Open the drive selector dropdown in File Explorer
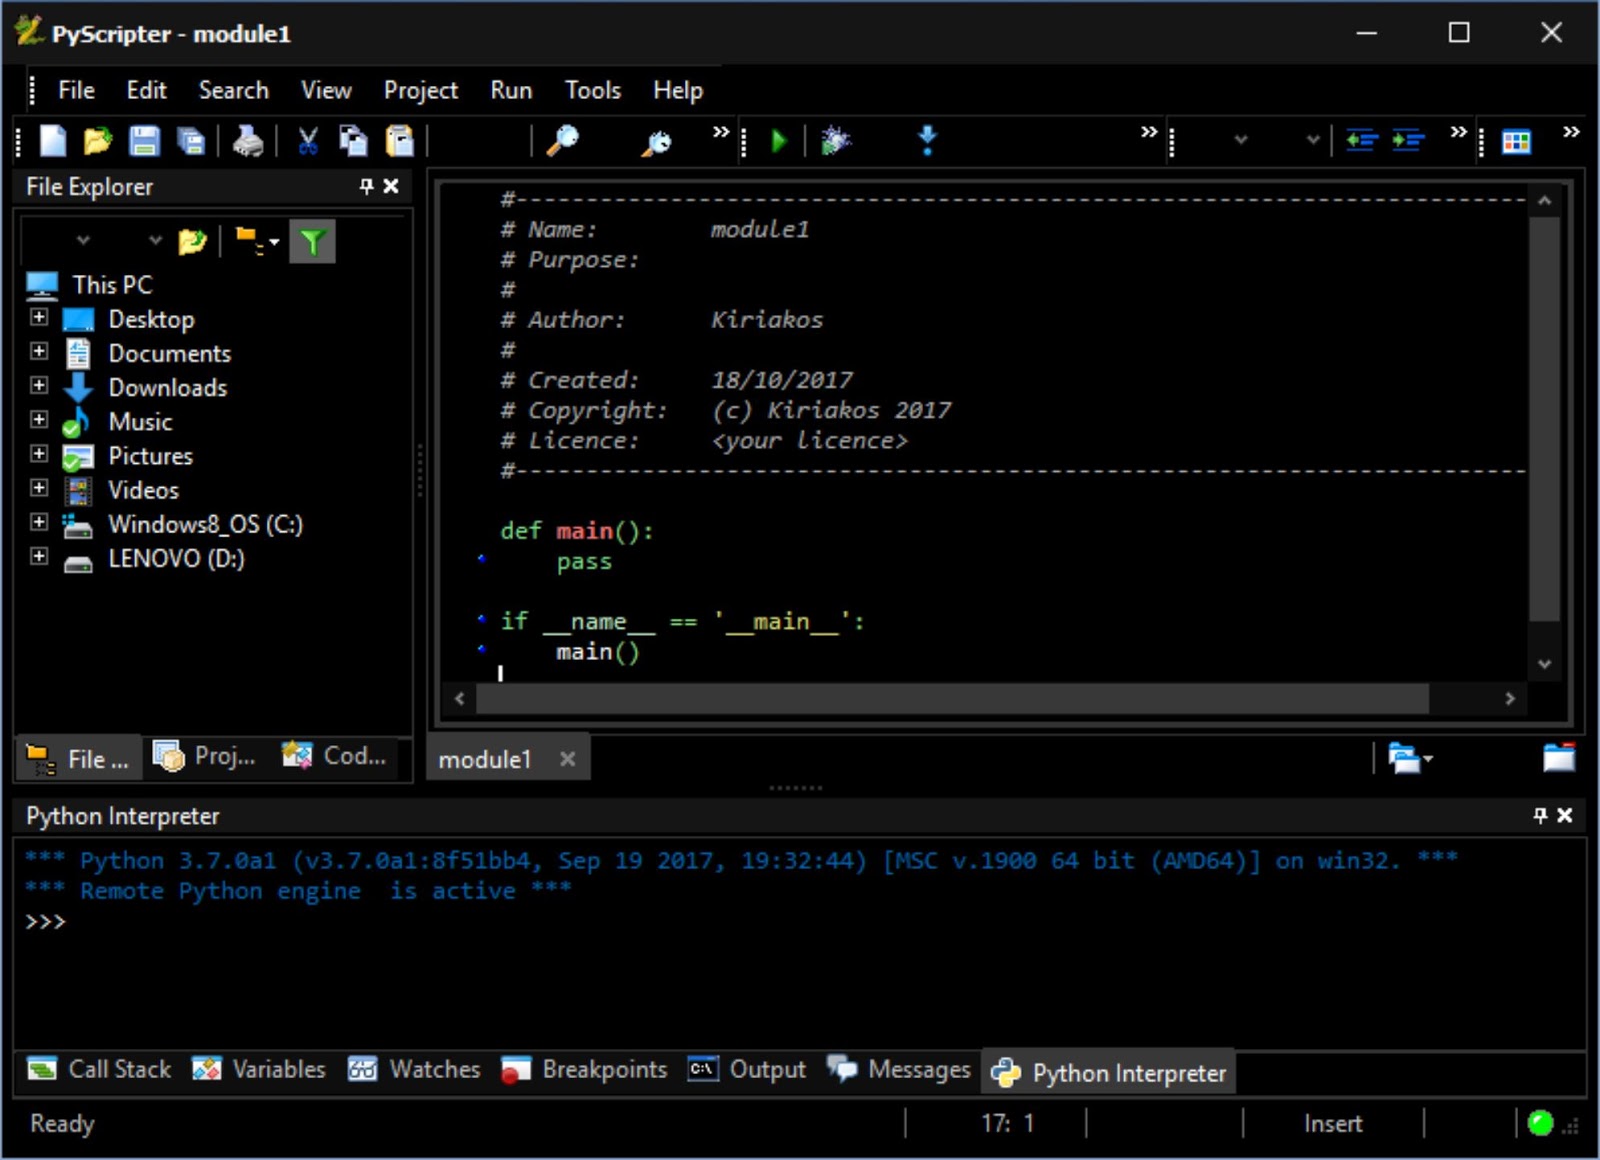1600x1160 pixels. click(83, 240)
